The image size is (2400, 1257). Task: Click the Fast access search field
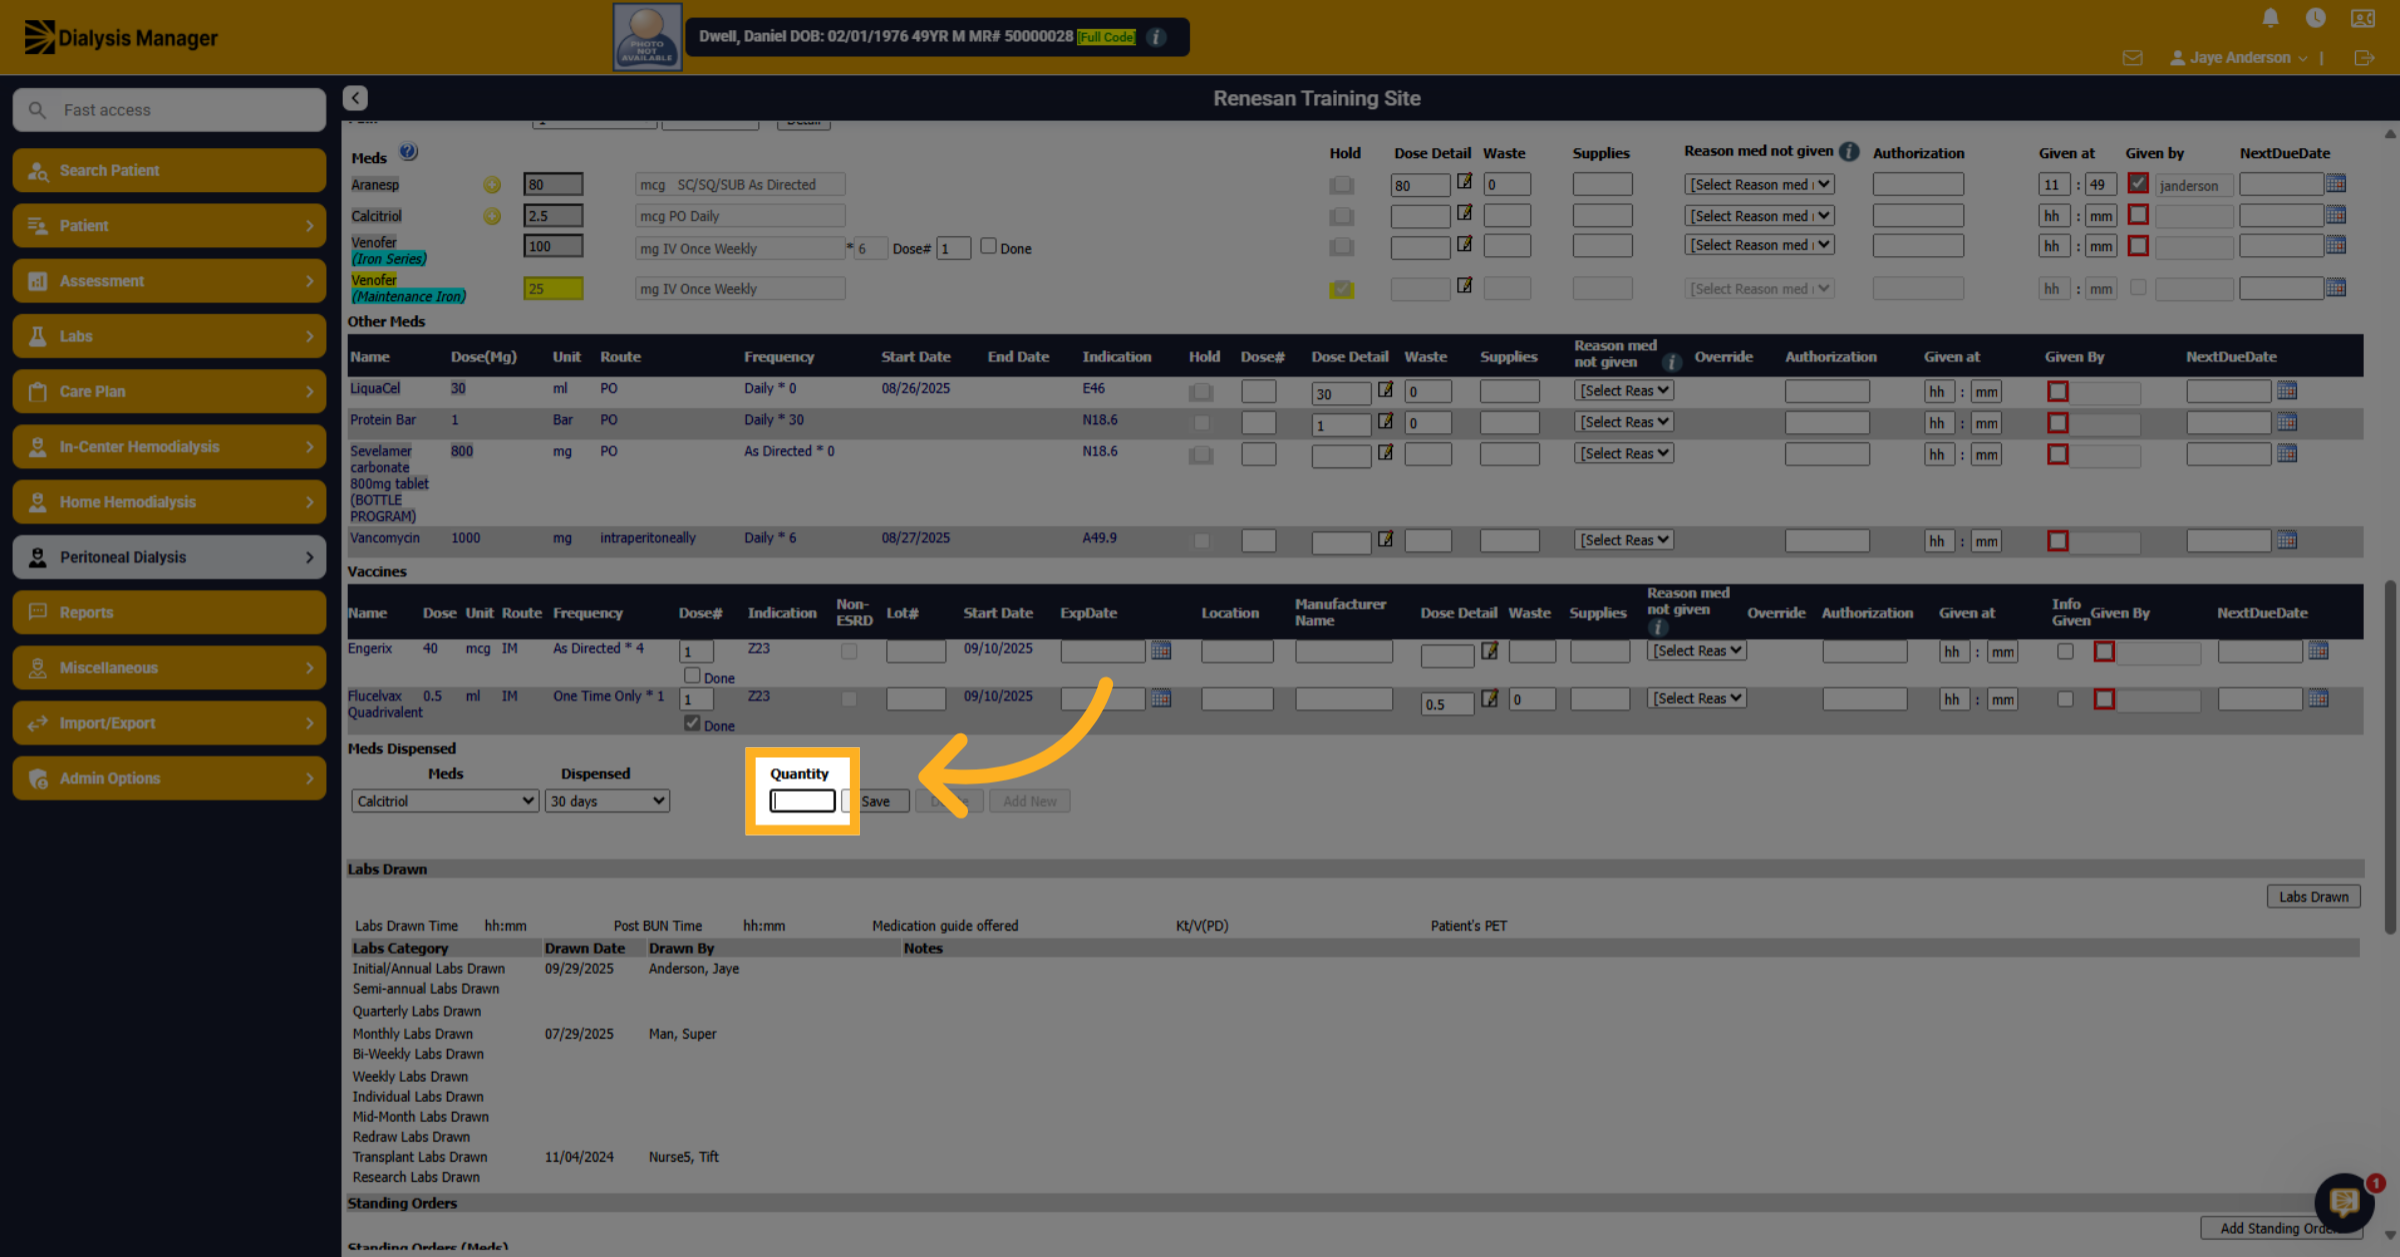[169, 110]
